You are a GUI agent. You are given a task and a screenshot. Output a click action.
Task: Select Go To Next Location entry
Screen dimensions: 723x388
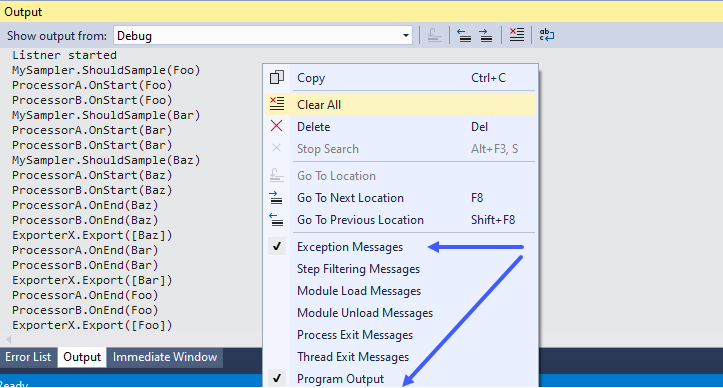tap(350, 198)
